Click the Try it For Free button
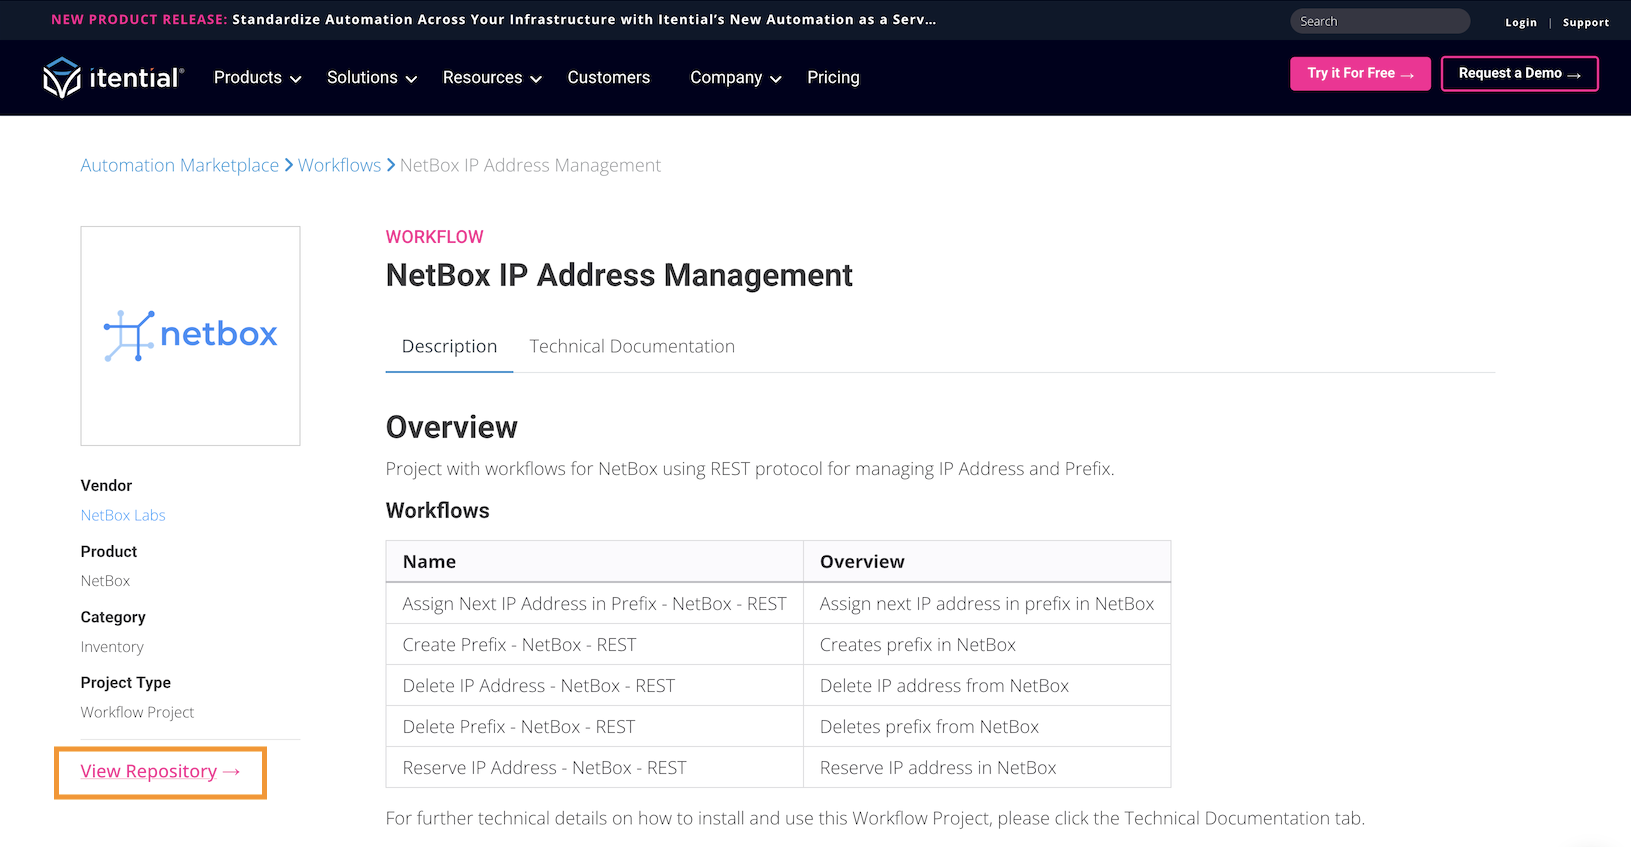 click(1359, 74)
